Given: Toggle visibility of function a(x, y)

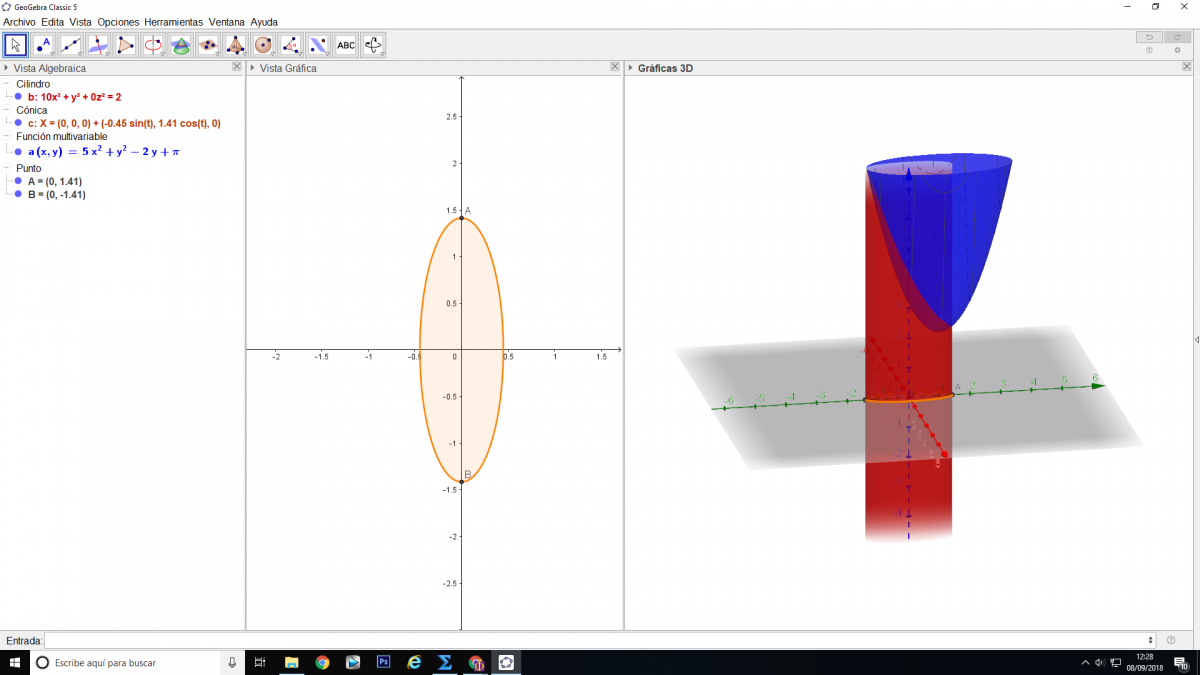Looking at the screenshot, I should click(19, 152).
